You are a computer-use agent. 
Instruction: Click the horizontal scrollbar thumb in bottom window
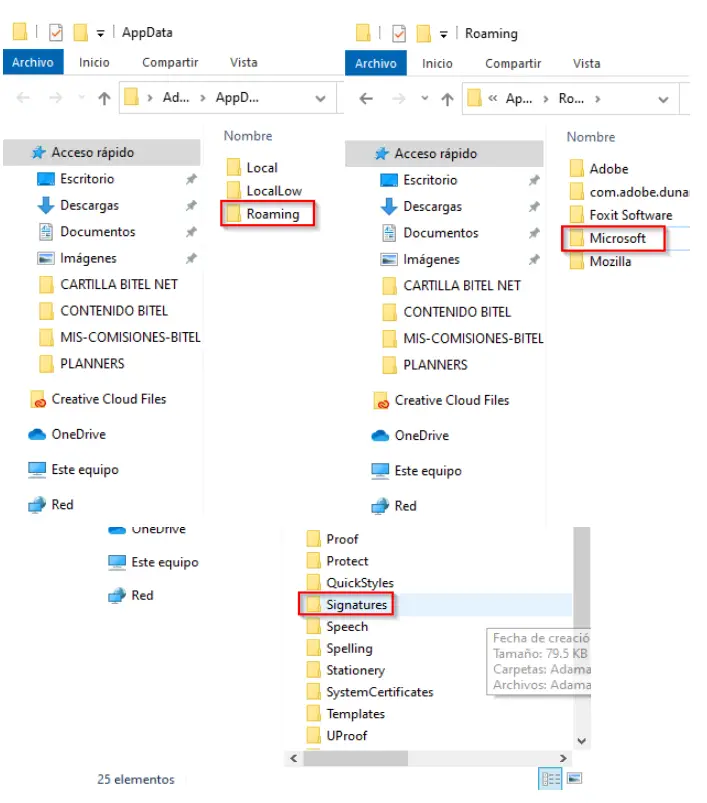(x=356, y=758)
